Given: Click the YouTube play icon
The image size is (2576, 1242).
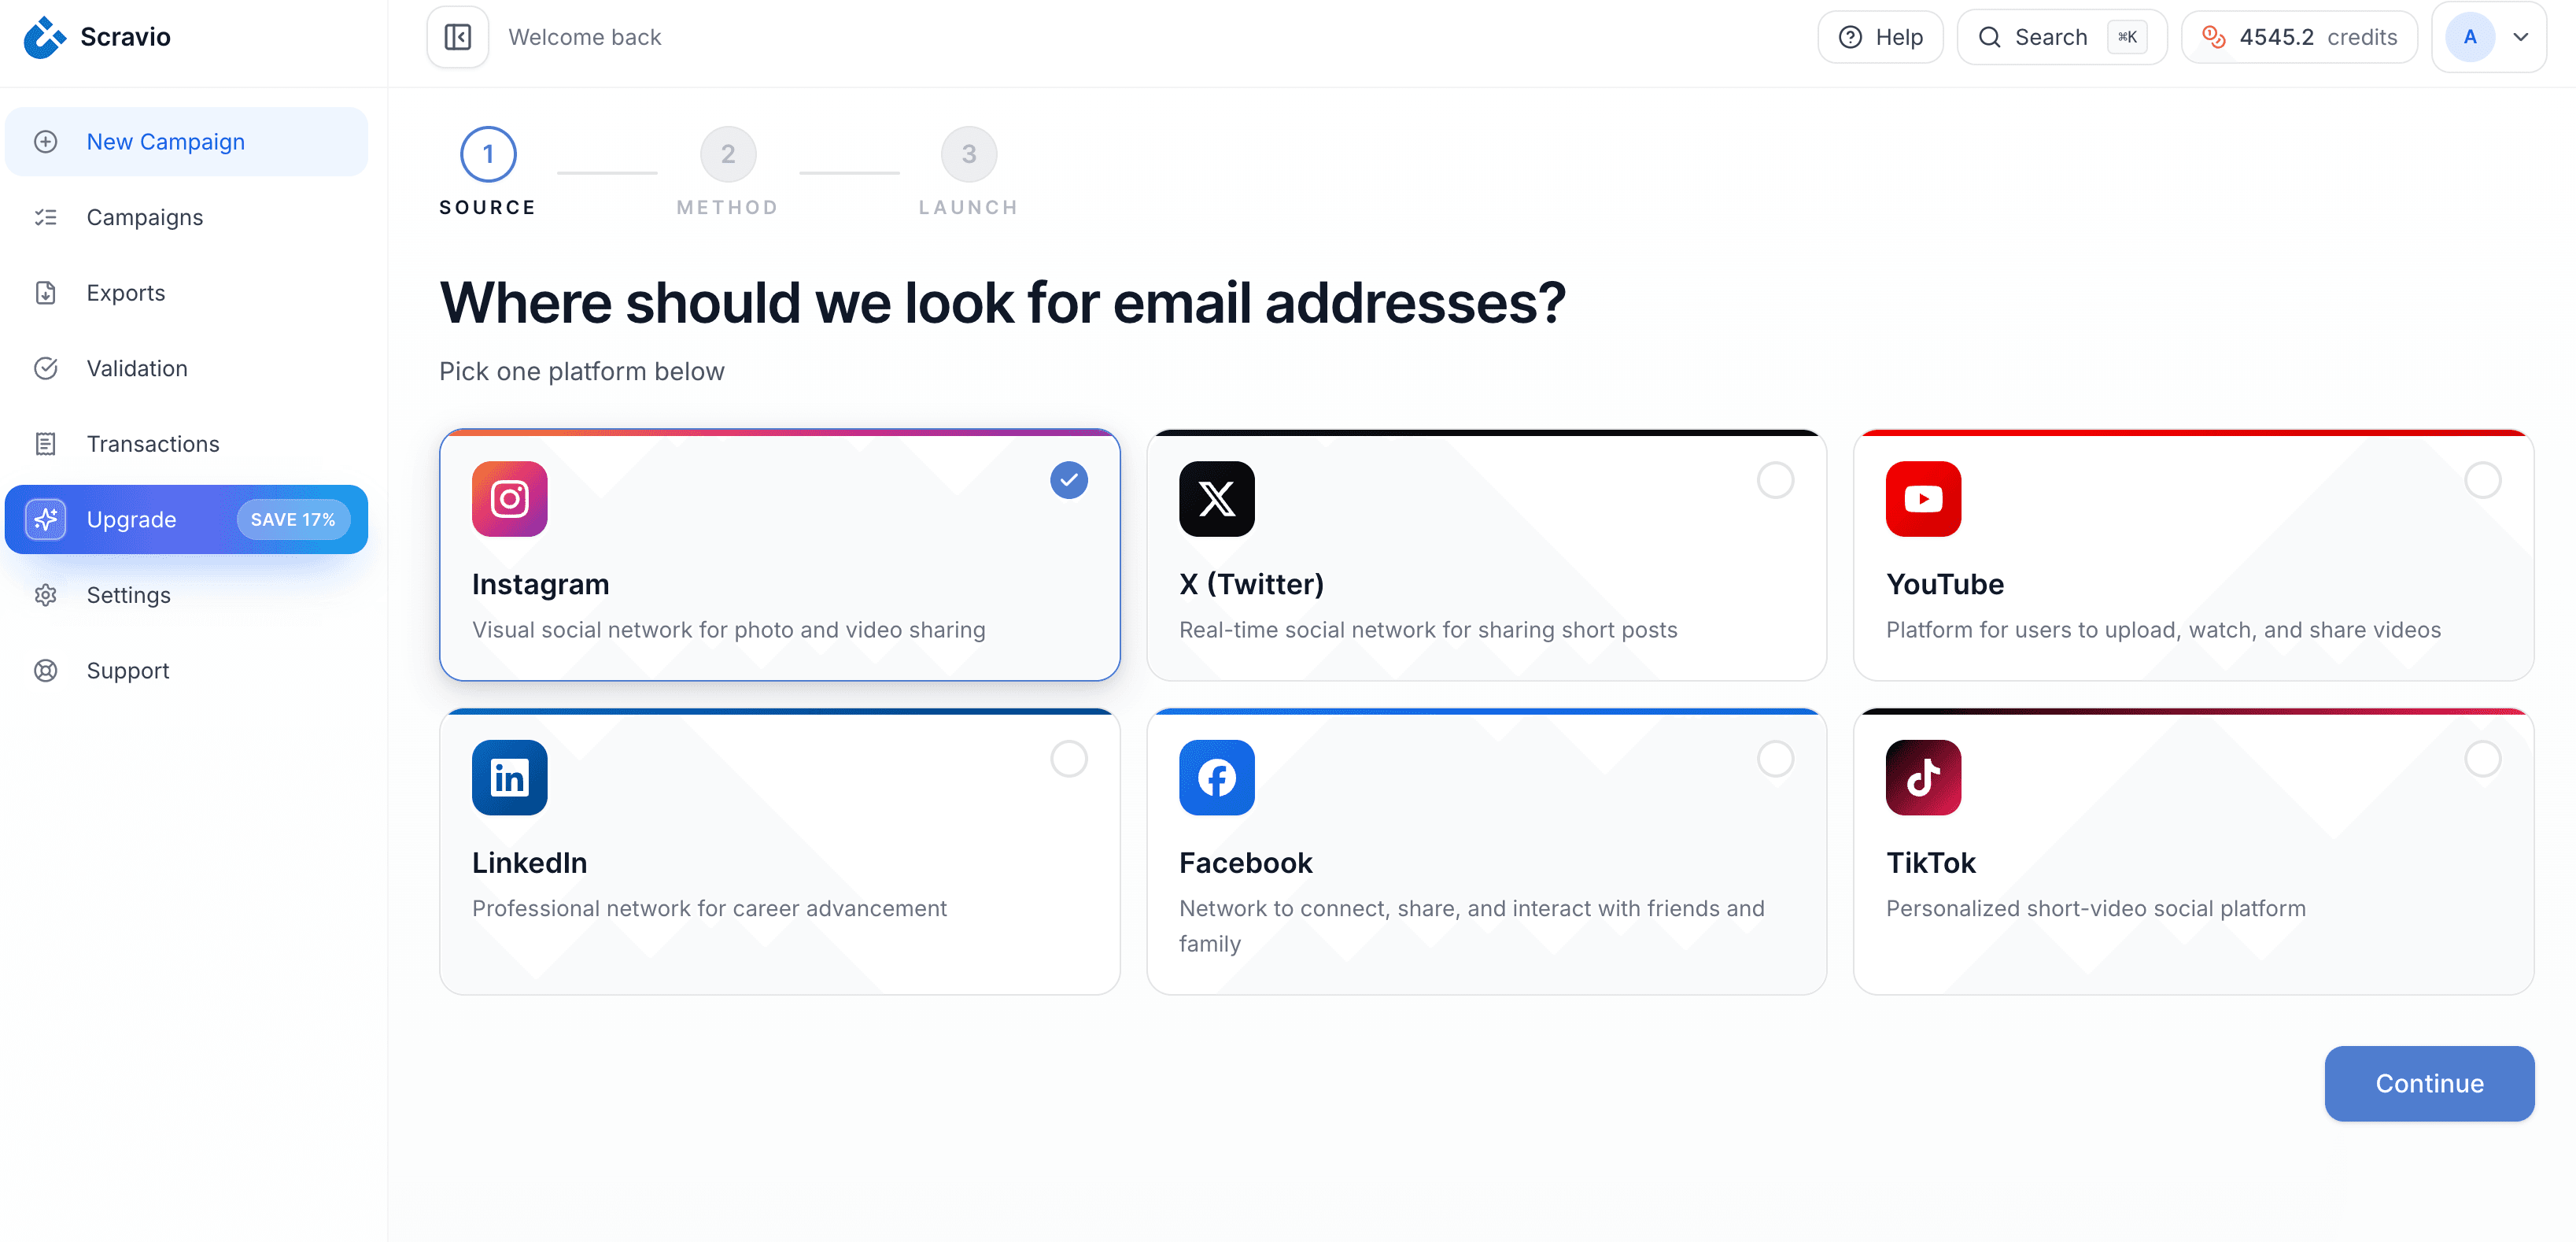Looking at the screenshot, I should pos(1922,499).
